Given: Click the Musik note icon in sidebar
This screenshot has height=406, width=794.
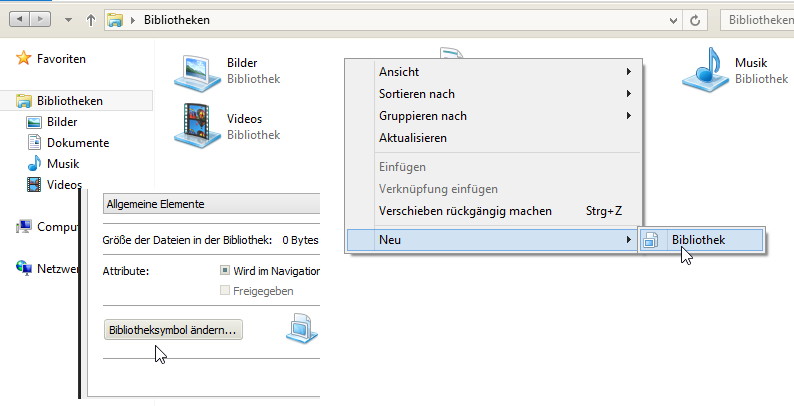Looking at the screenshot, I should point(34,163).
